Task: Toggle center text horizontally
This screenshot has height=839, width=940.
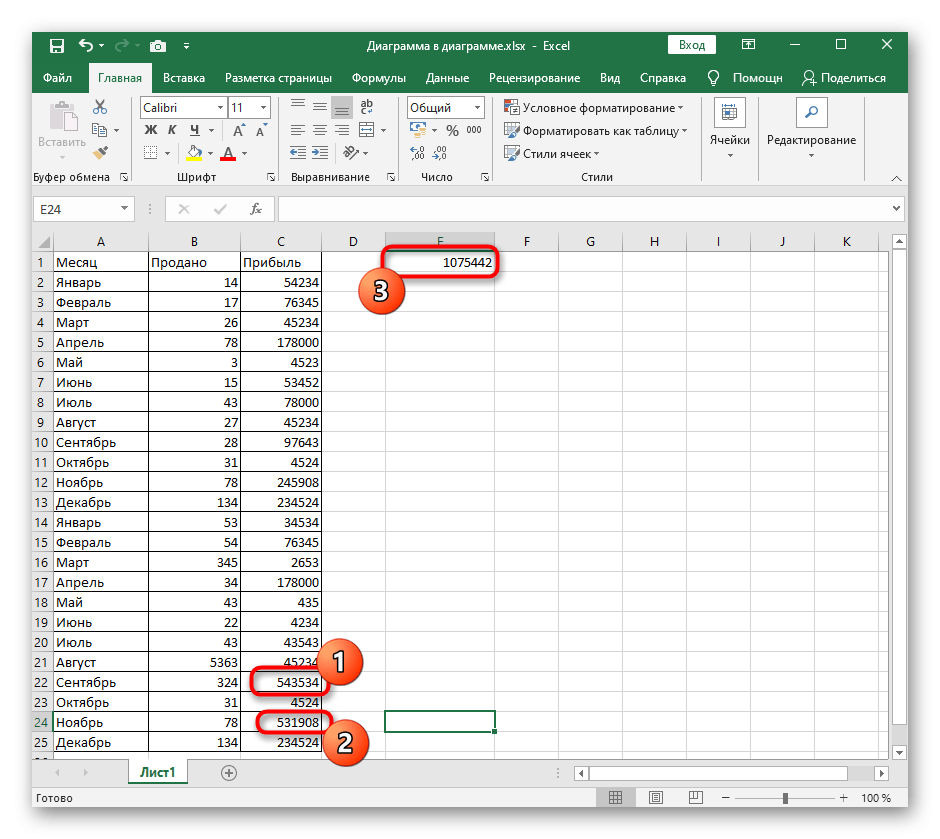Action: click(320, 130)
